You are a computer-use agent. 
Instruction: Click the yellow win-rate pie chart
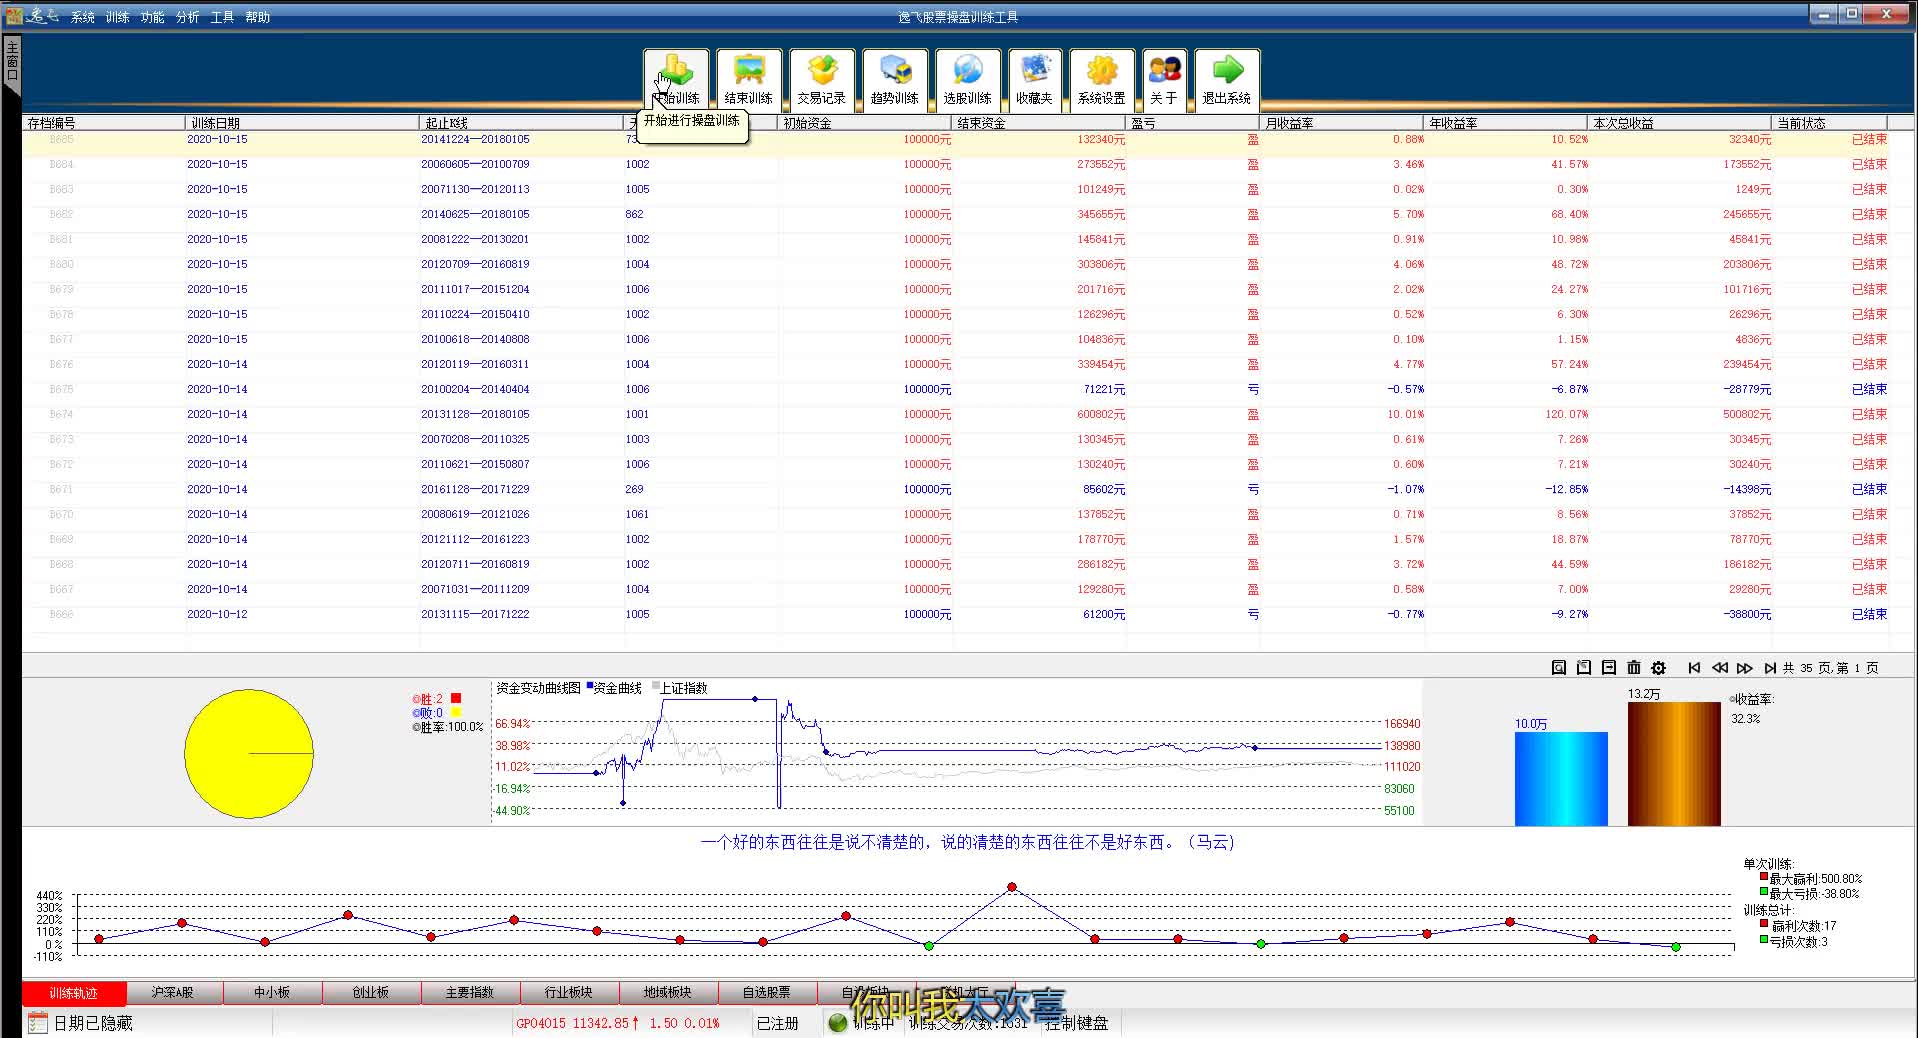click(249, 753)
